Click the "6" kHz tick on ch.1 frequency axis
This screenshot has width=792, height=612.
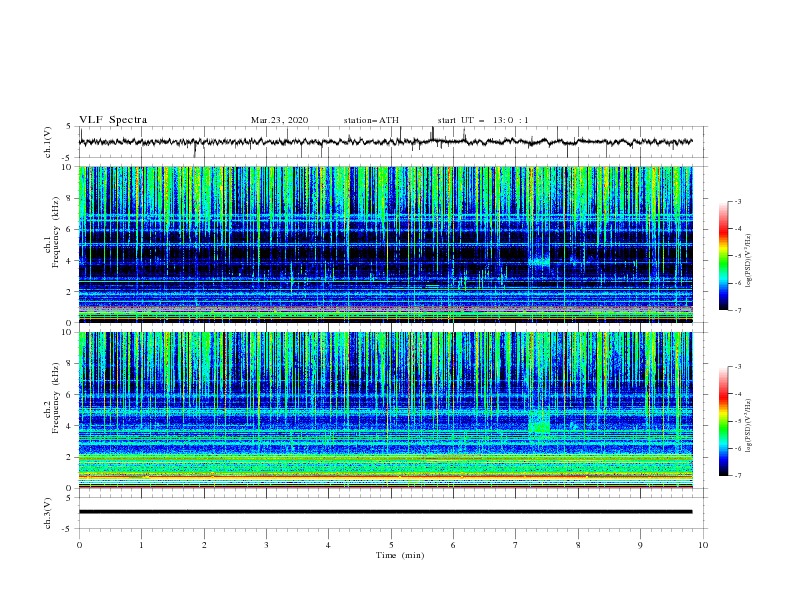(70, 230)
